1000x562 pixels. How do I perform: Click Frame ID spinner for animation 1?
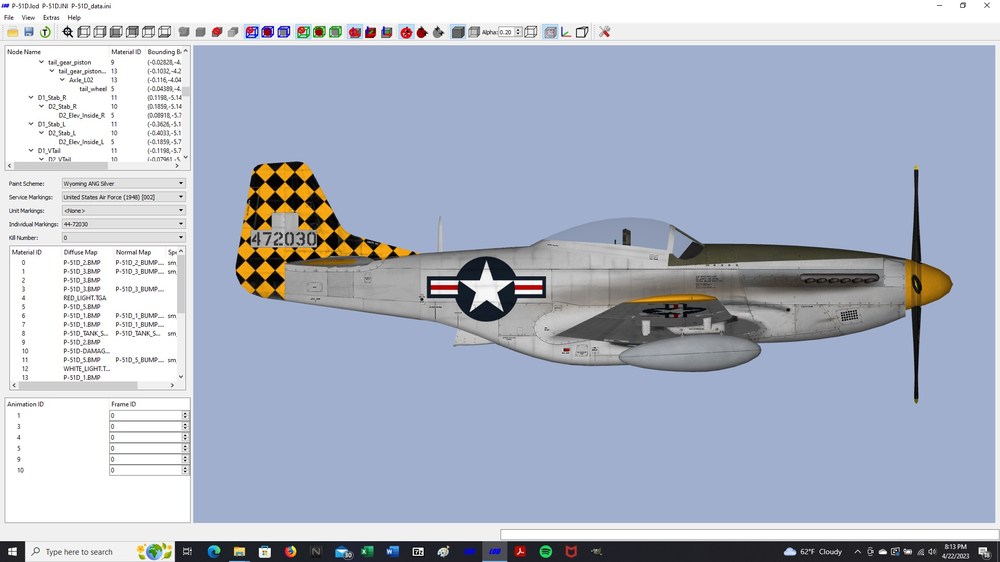[x=185, y=415]
